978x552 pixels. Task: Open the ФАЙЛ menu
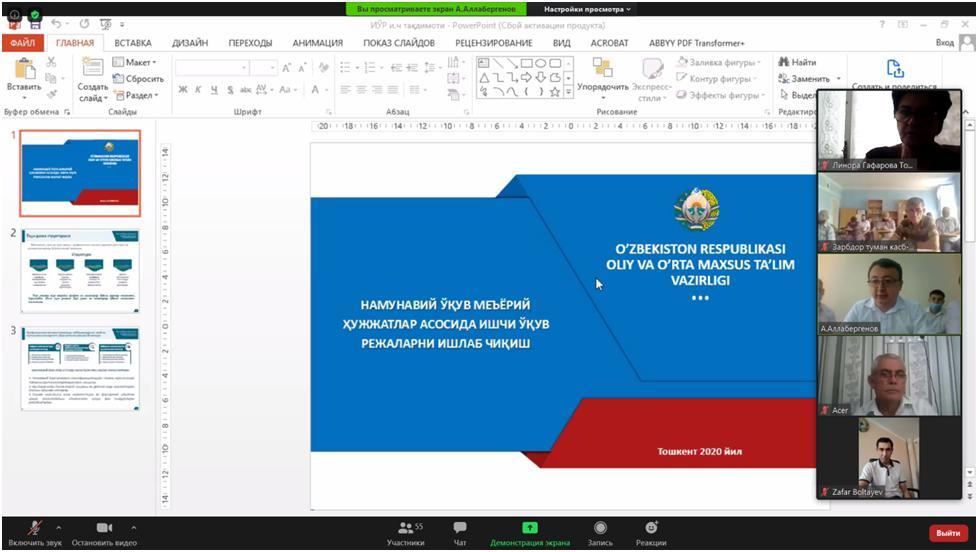(23, 43)
